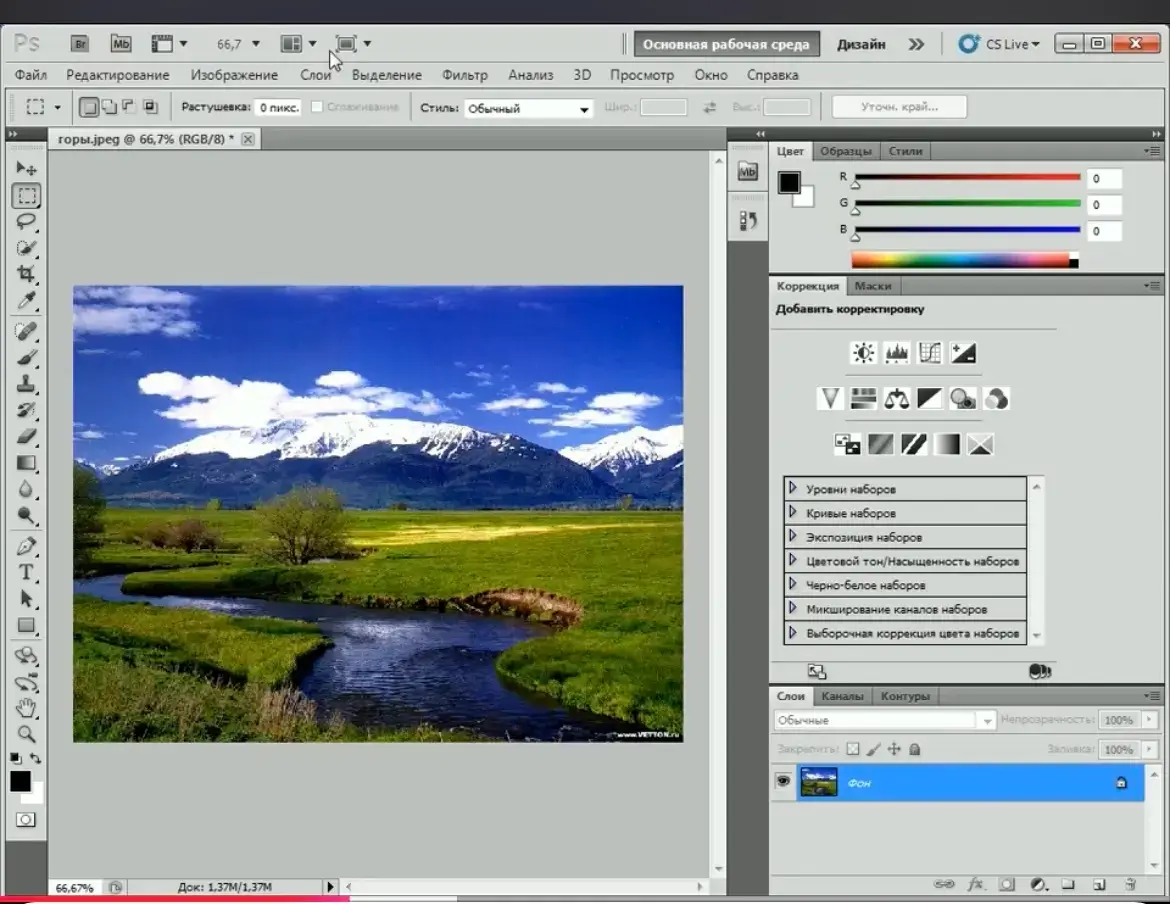Select the Zoom magnifier tool
Viewport: 1170px width, 904px height.
point(26,734)
